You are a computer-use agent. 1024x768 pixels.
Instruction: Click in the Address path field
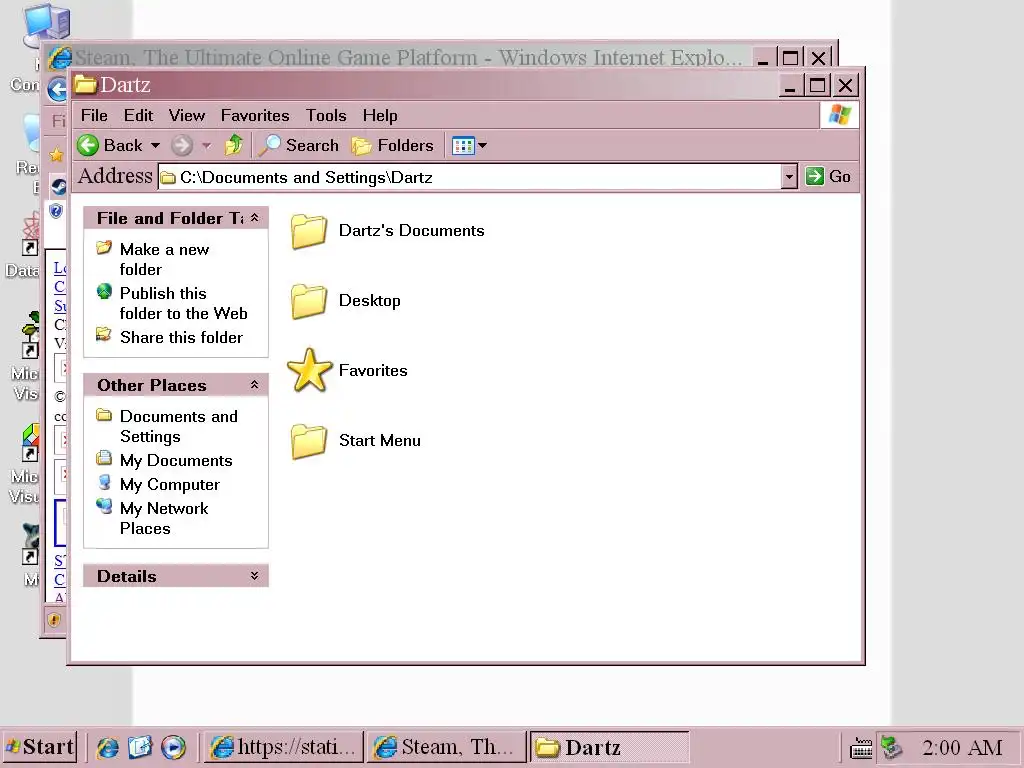click(x=470, y=177)
